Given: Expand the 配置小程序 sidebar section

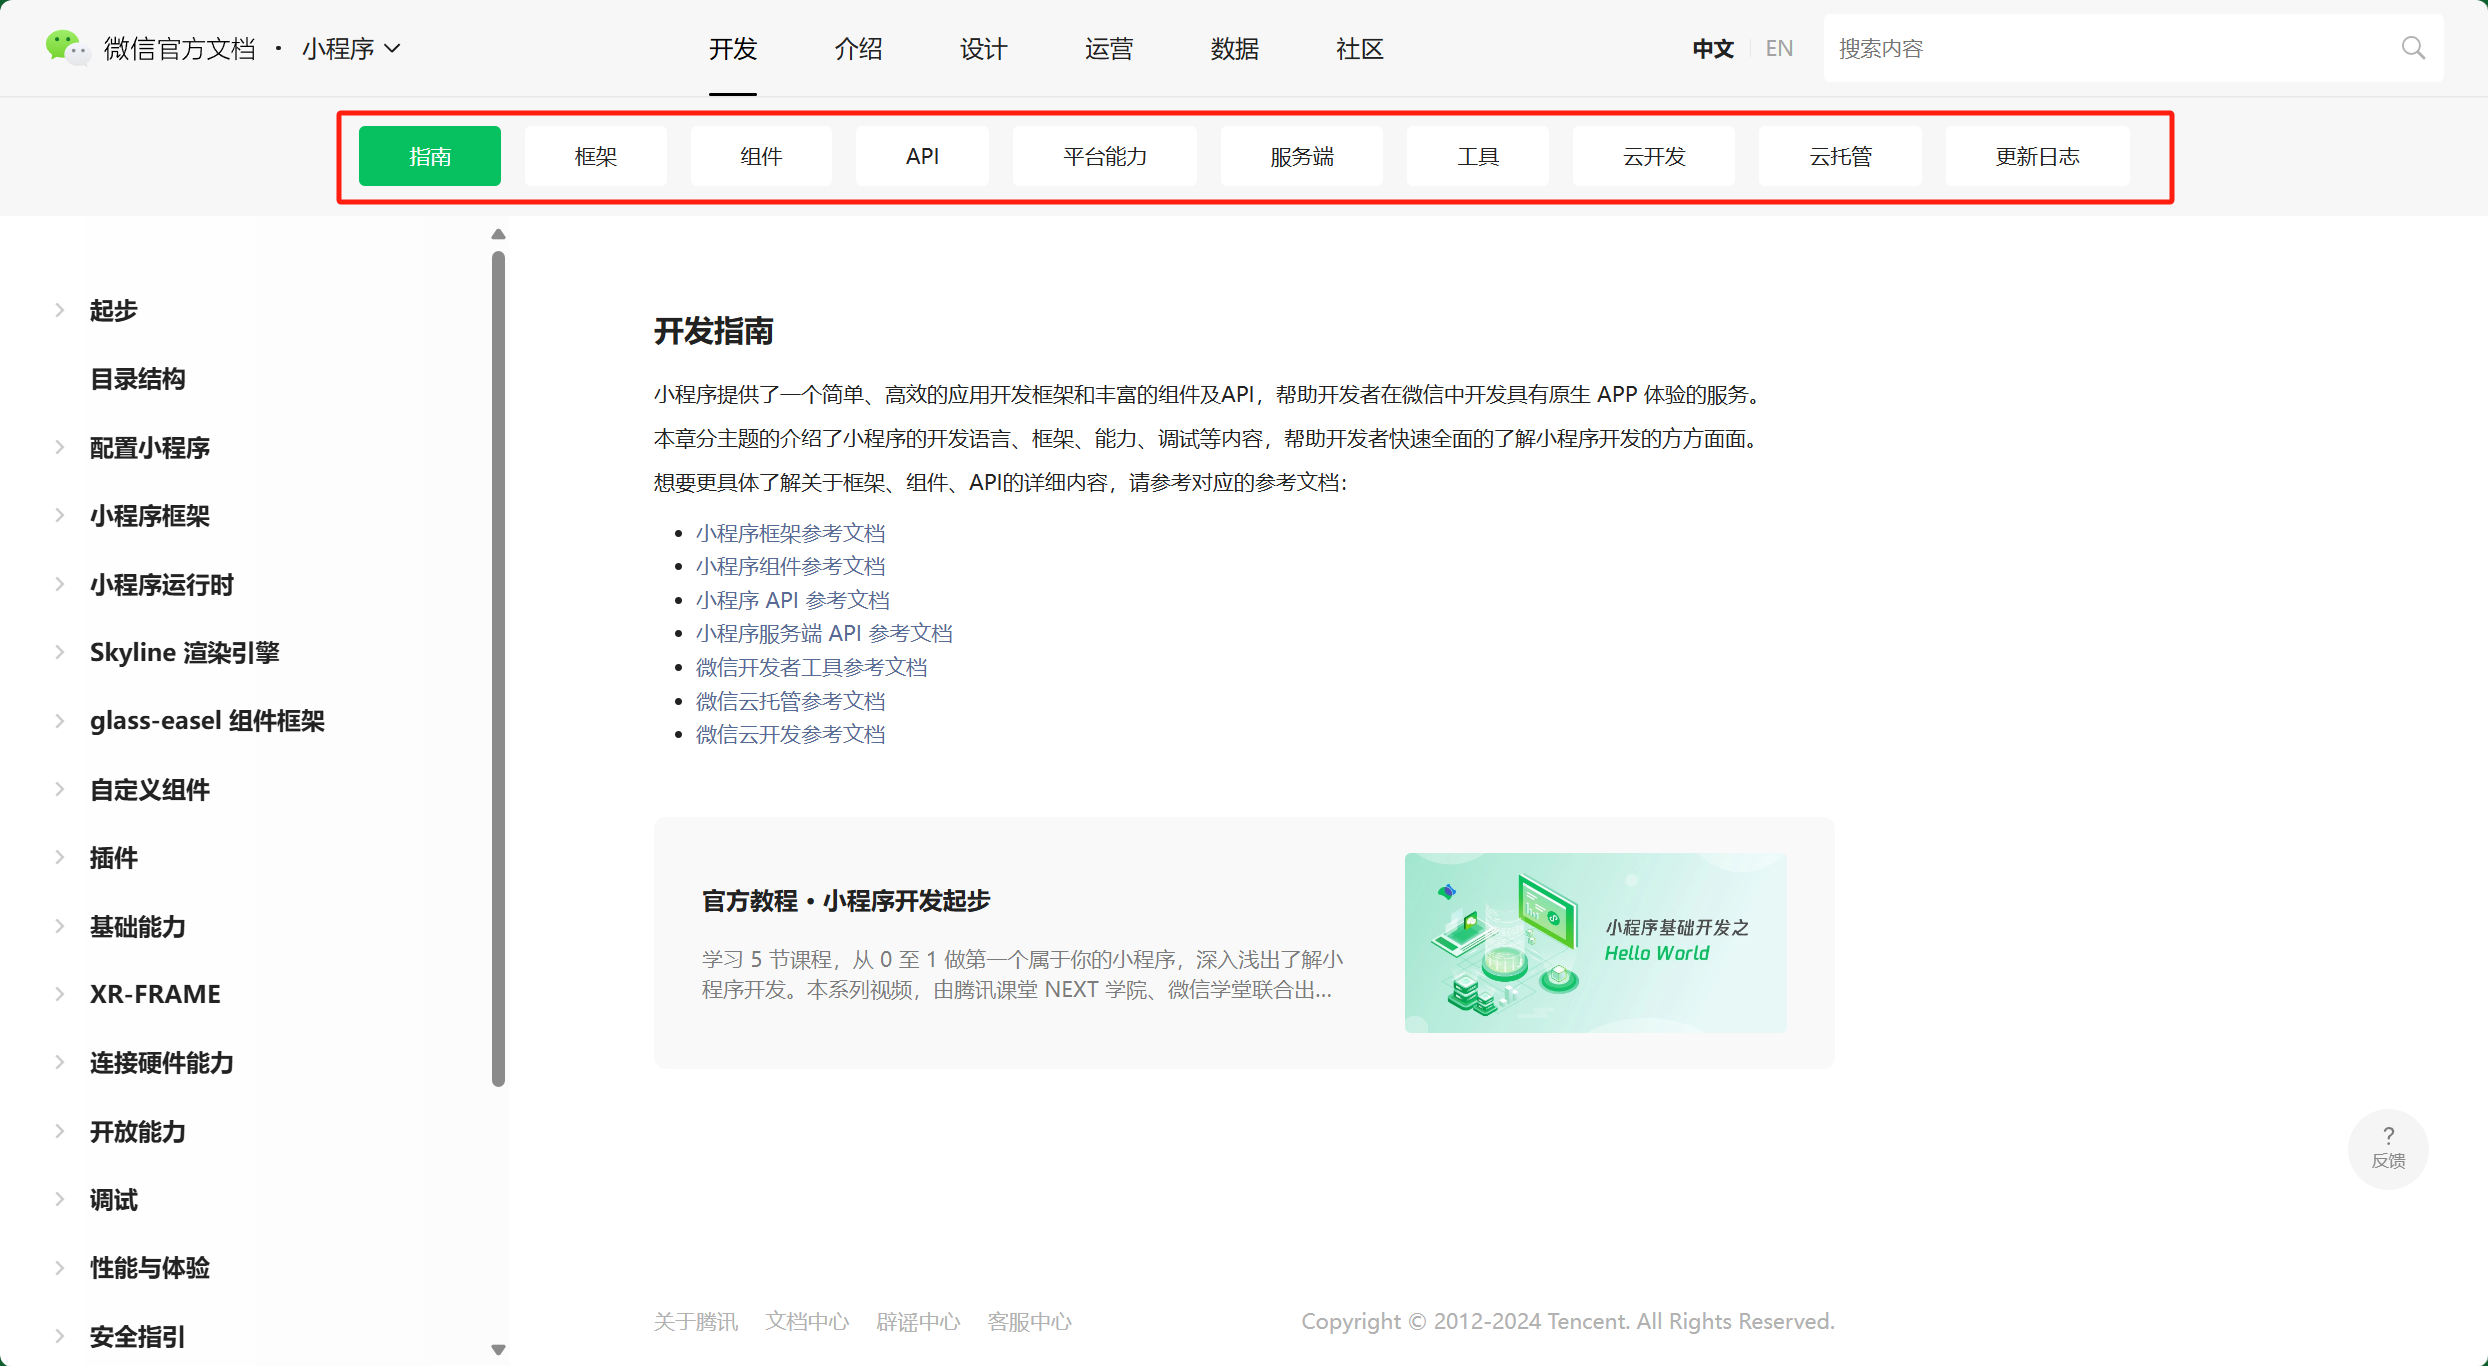Looking at the screenshot, I should point(150,447).
